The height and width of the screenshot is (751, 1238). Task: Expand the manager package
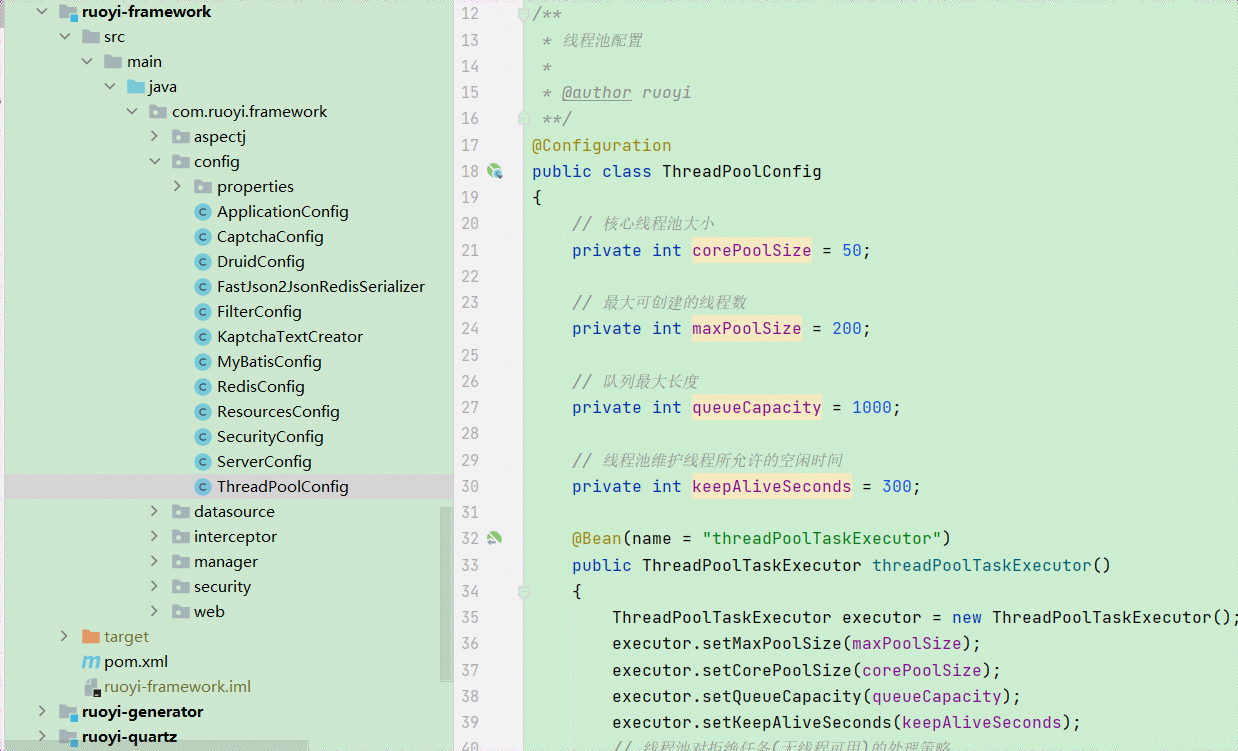[x=155, y=562]
